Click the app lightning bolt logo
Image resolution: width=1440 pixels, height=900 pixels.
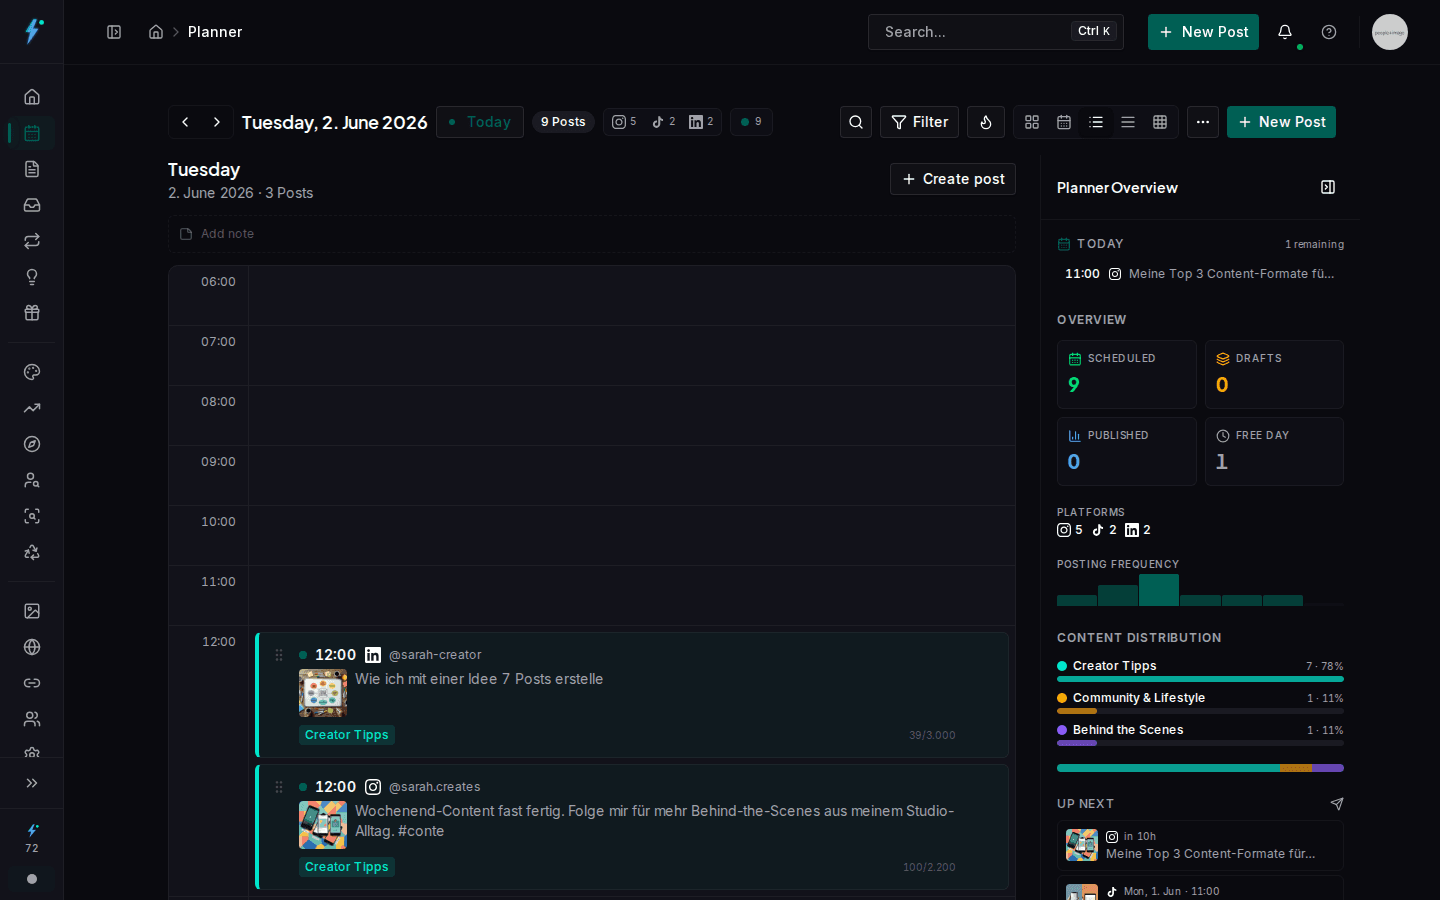33,31
